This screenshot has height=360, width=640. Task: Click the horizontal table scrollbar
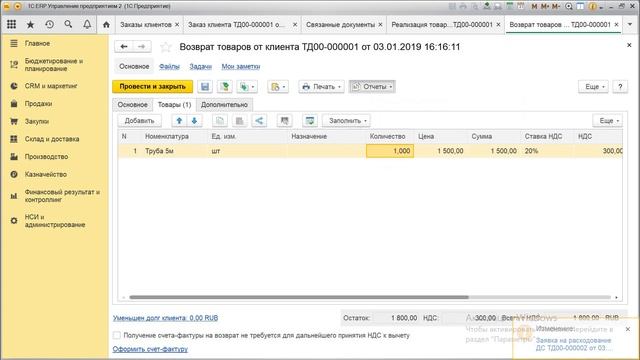pos(299,297)
